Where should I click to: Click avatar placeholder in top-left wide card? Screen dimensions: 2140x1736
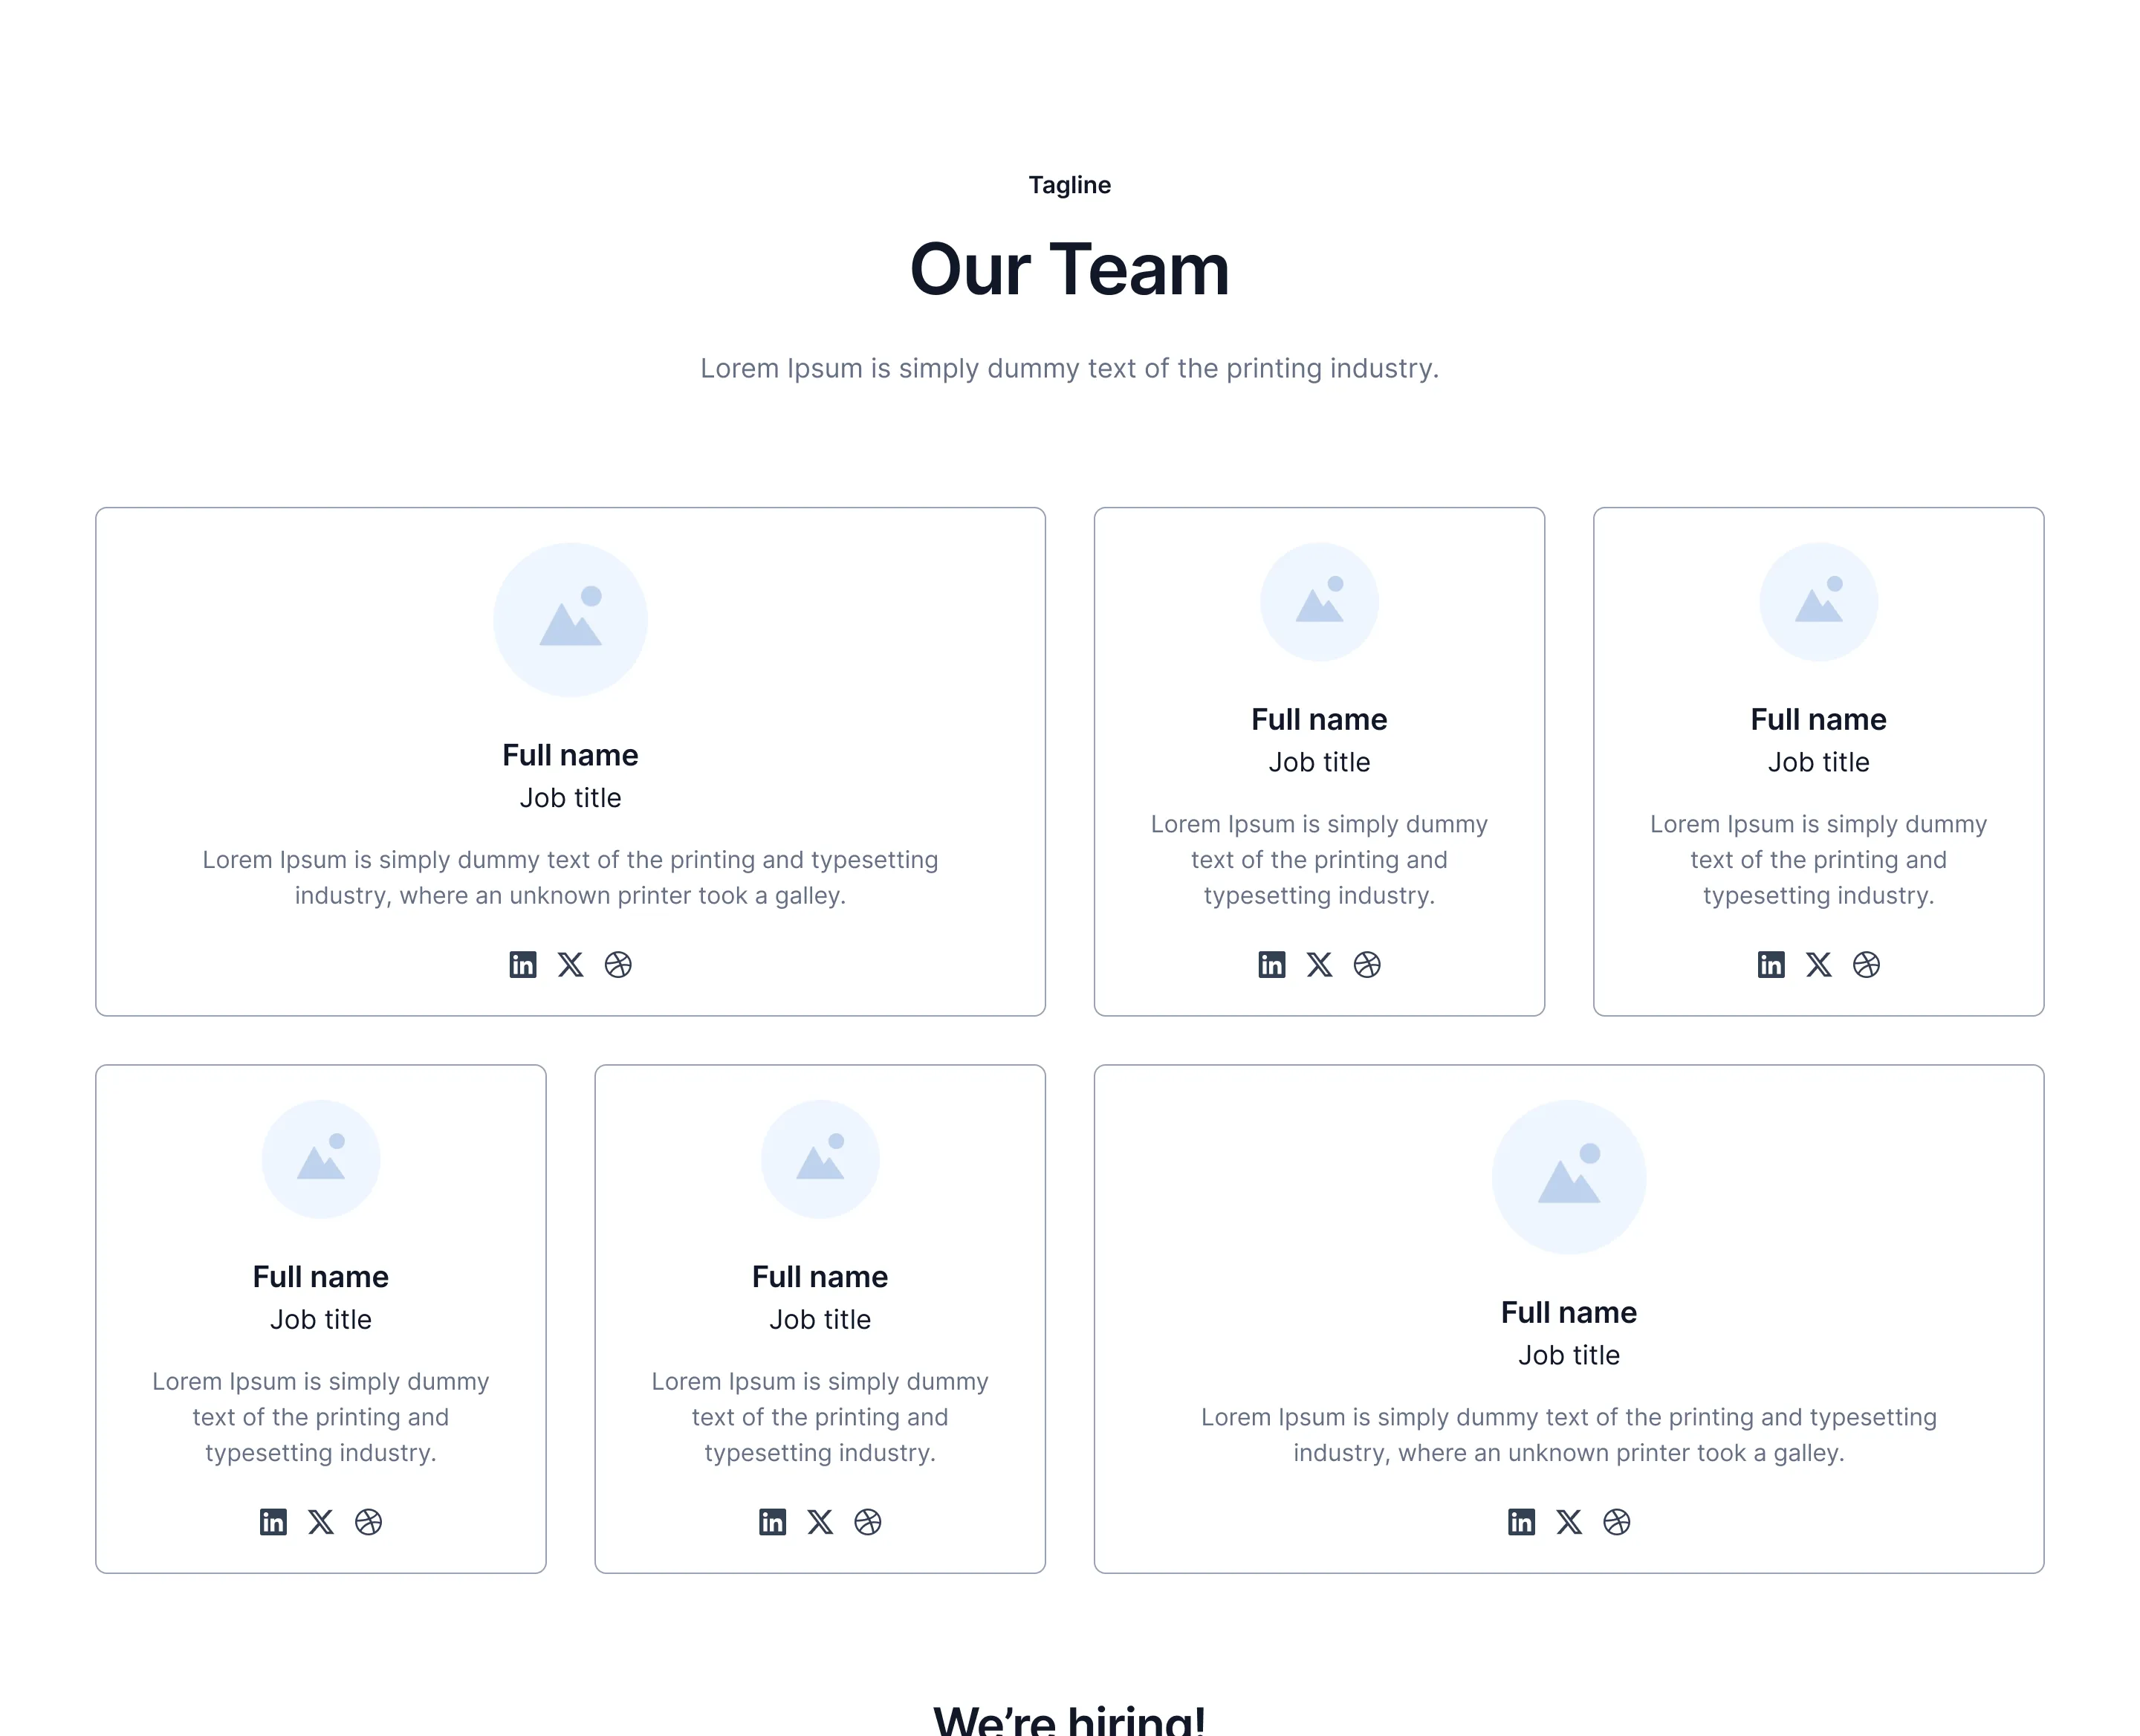570,620
